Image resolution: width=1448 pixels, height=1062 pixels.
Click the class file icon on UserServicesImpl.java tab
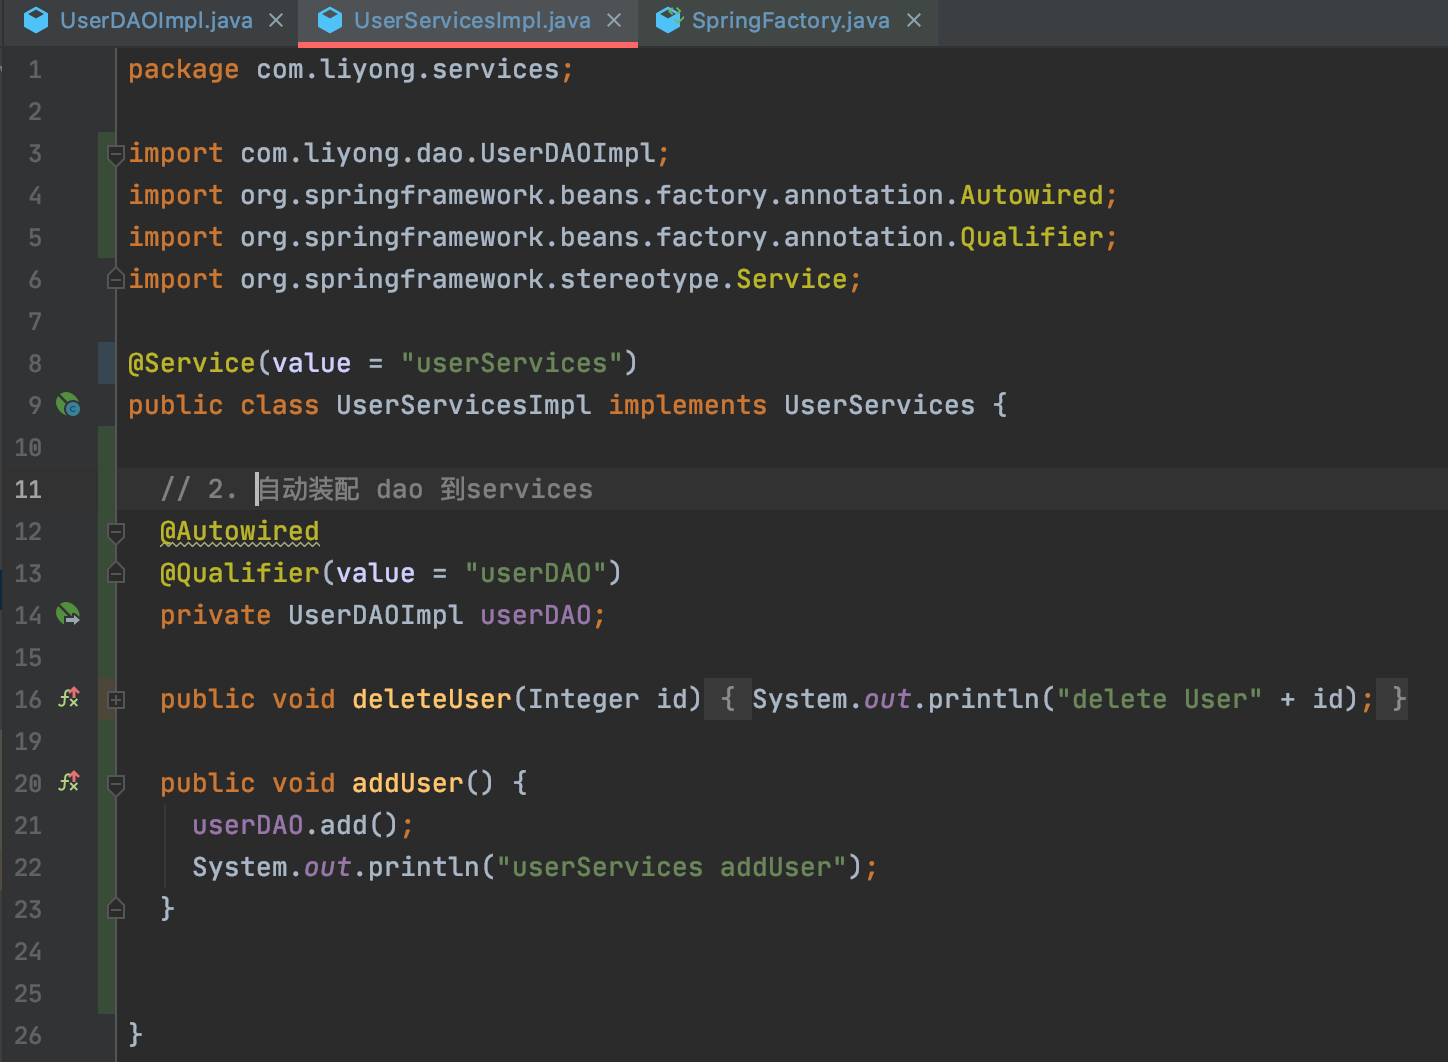(x=330, y=20)
